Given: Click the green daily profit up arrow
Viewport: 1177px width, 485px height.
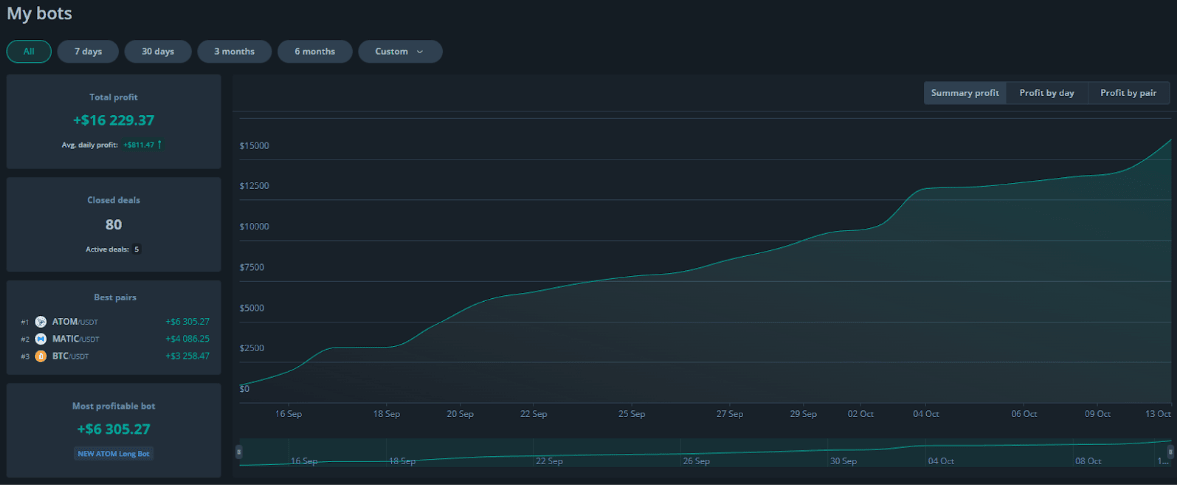Looking at the screenshot, I should tap(159, 145).
